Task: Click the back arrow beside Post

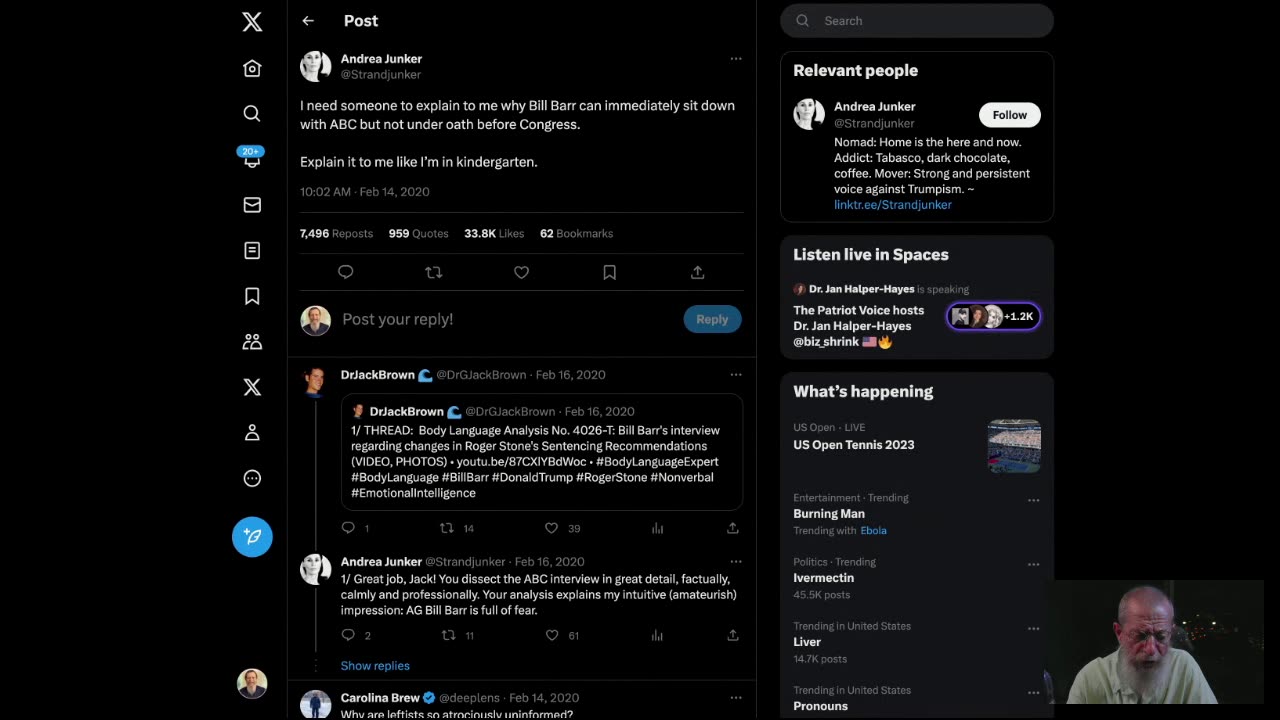Action: 308,21
